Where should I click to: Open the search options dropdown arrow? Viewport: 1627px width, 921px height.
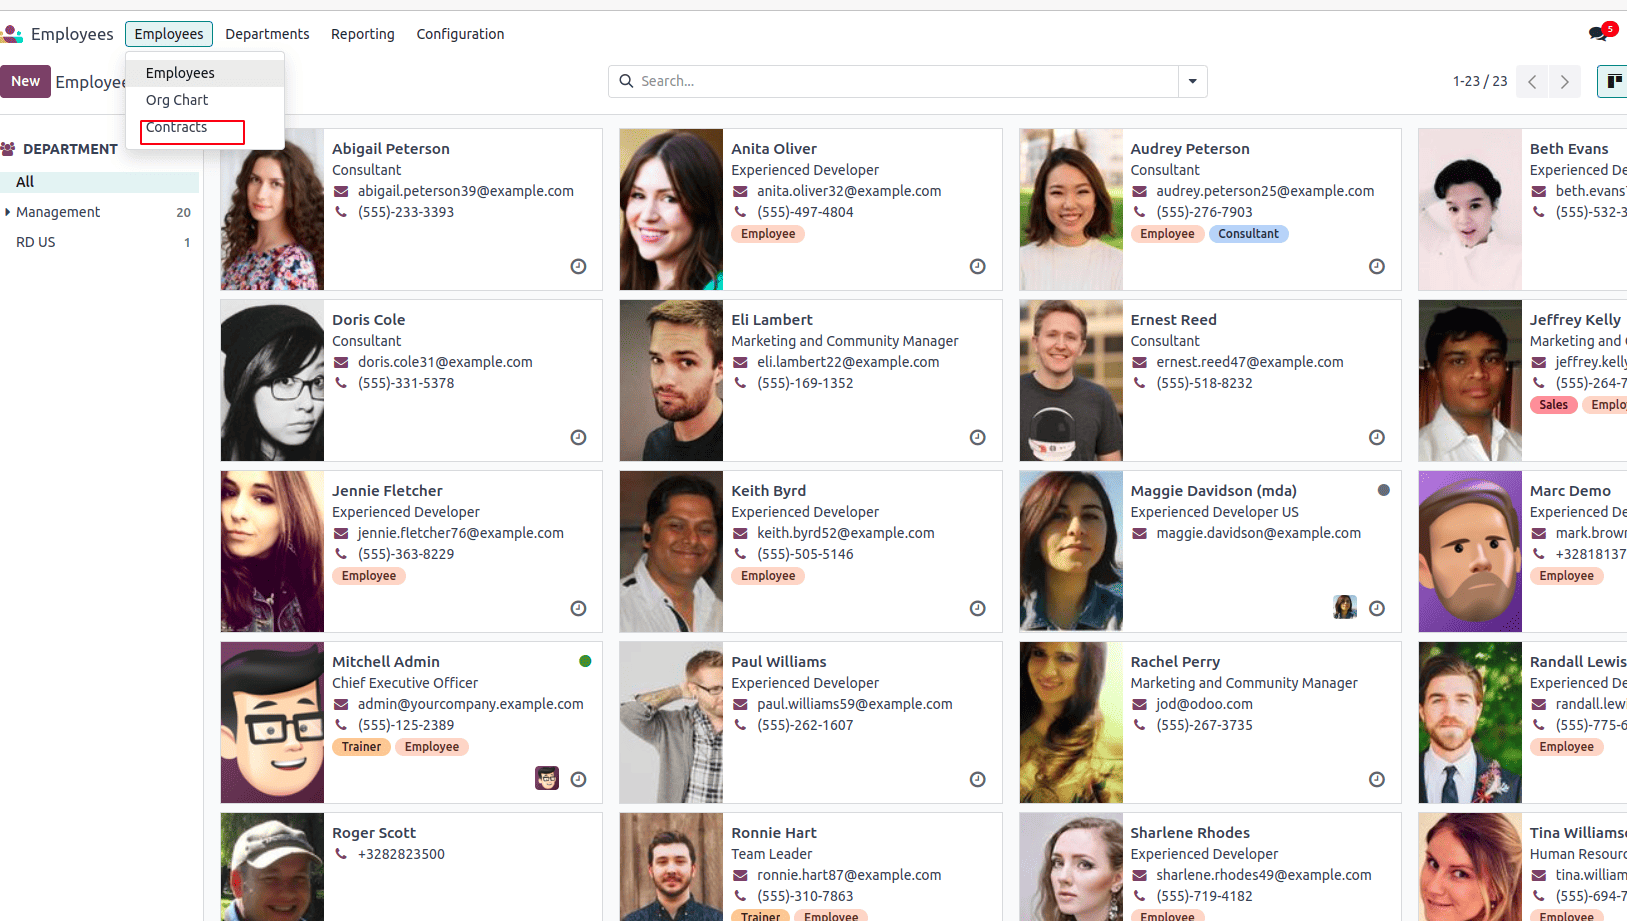click(x=1192, y=81)
